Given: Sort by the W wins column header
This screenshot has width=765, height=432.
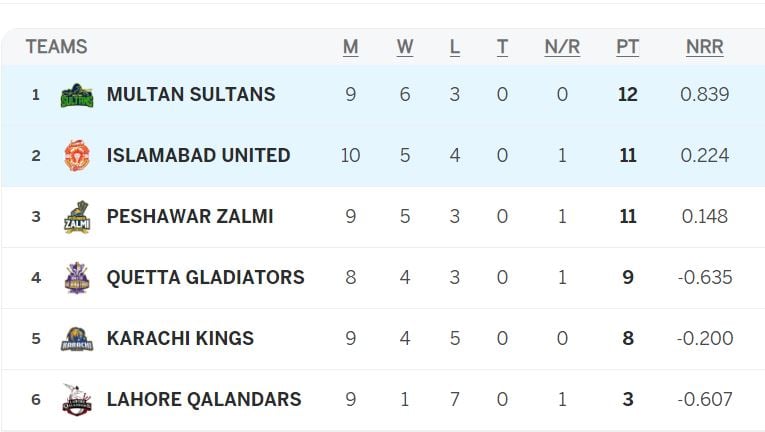Looking at the screenshot, I should pyautogui.click(x=405, y=47).
